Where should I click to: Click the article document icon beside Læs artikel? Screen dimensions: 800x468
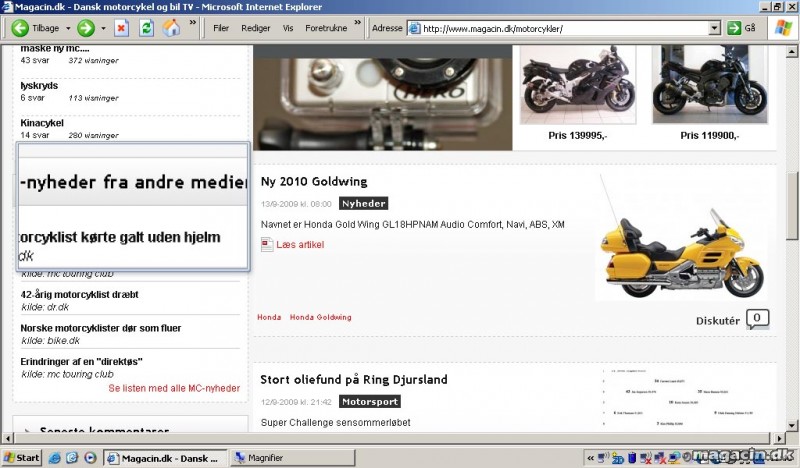[x=267, y=244]
